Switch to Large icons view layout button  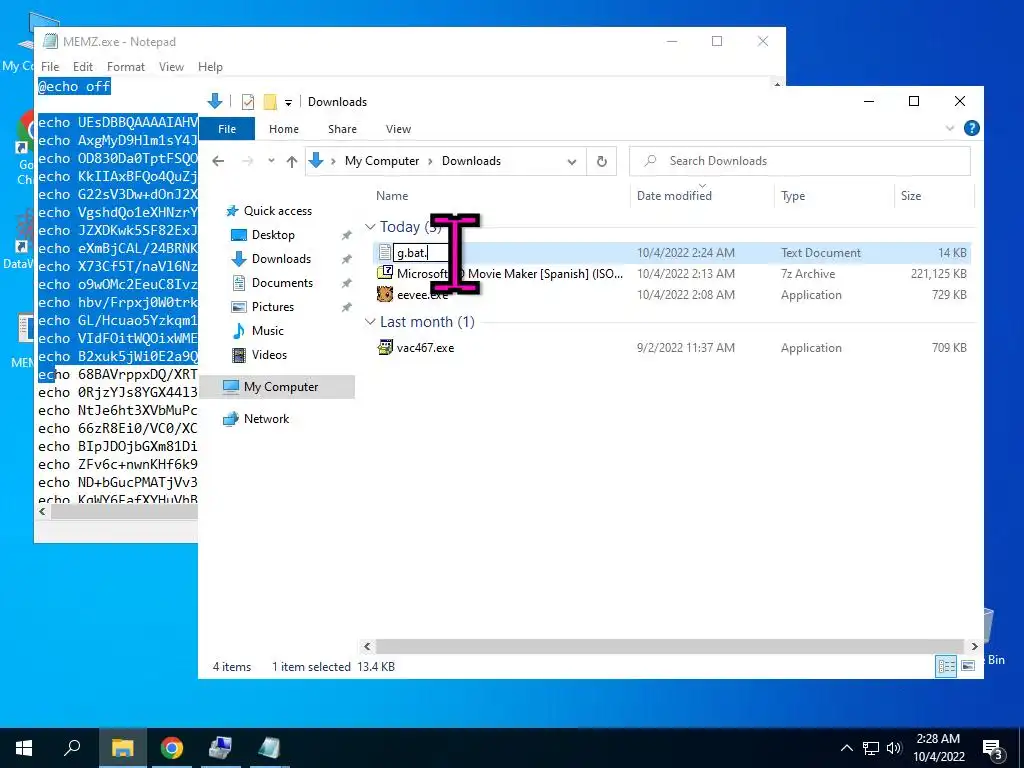pos(968,666)
